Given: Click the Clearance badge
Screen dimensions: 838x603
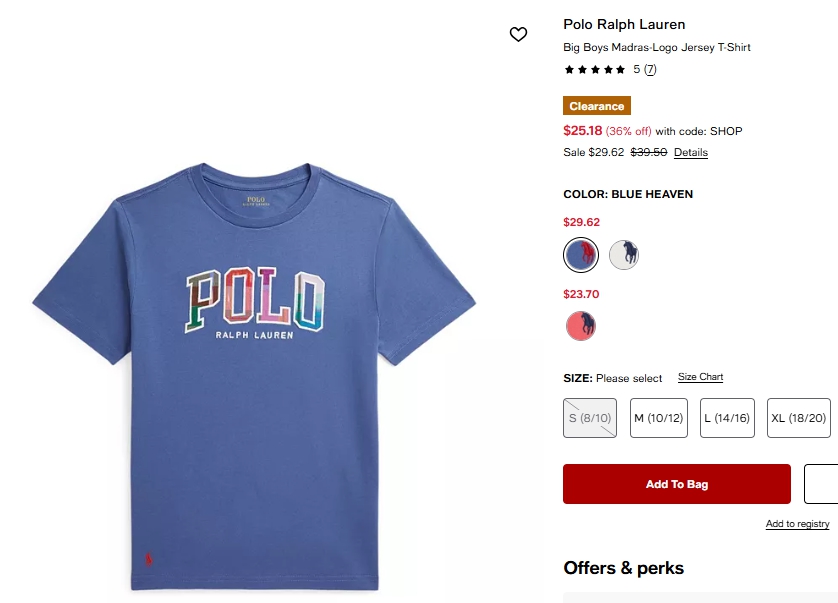Looking at the screenshot, I should (x=596, y=106).
